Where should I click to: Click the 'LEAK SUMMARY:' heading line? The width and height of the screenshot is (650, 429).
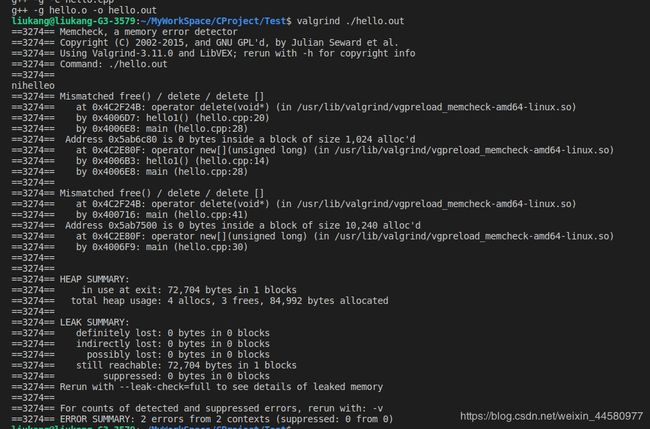[x=70, y=322]
